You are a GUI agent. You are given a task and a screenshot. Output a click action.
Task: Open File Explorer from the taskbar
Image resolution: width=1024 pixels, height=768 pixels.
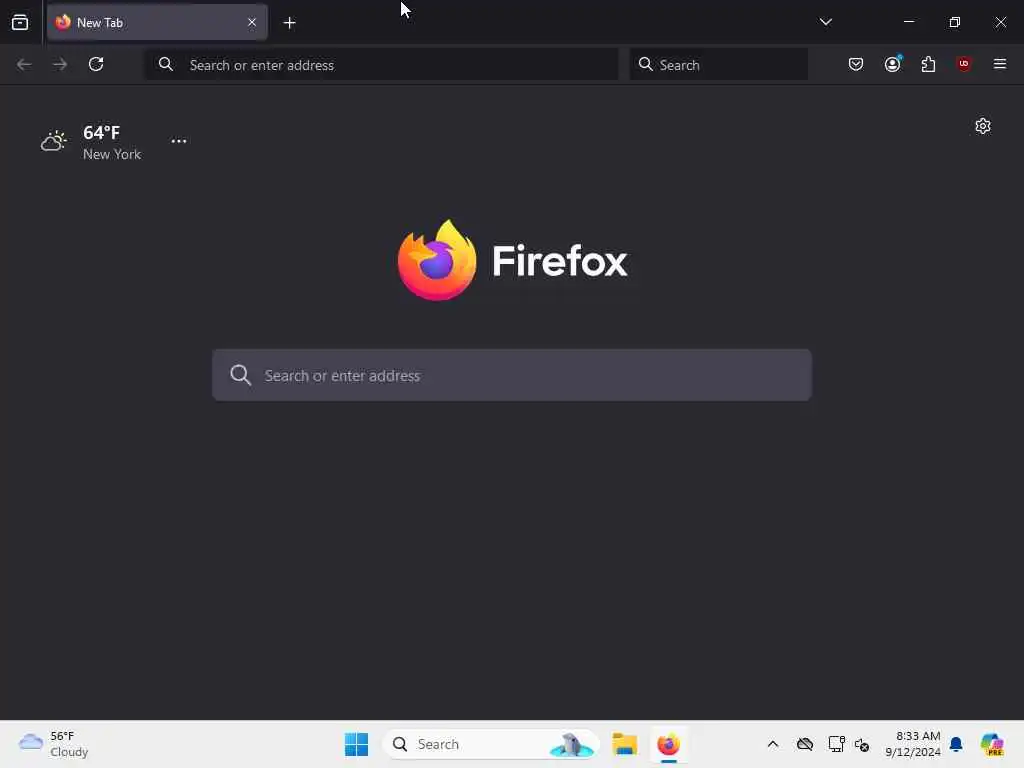pos(624,744)
